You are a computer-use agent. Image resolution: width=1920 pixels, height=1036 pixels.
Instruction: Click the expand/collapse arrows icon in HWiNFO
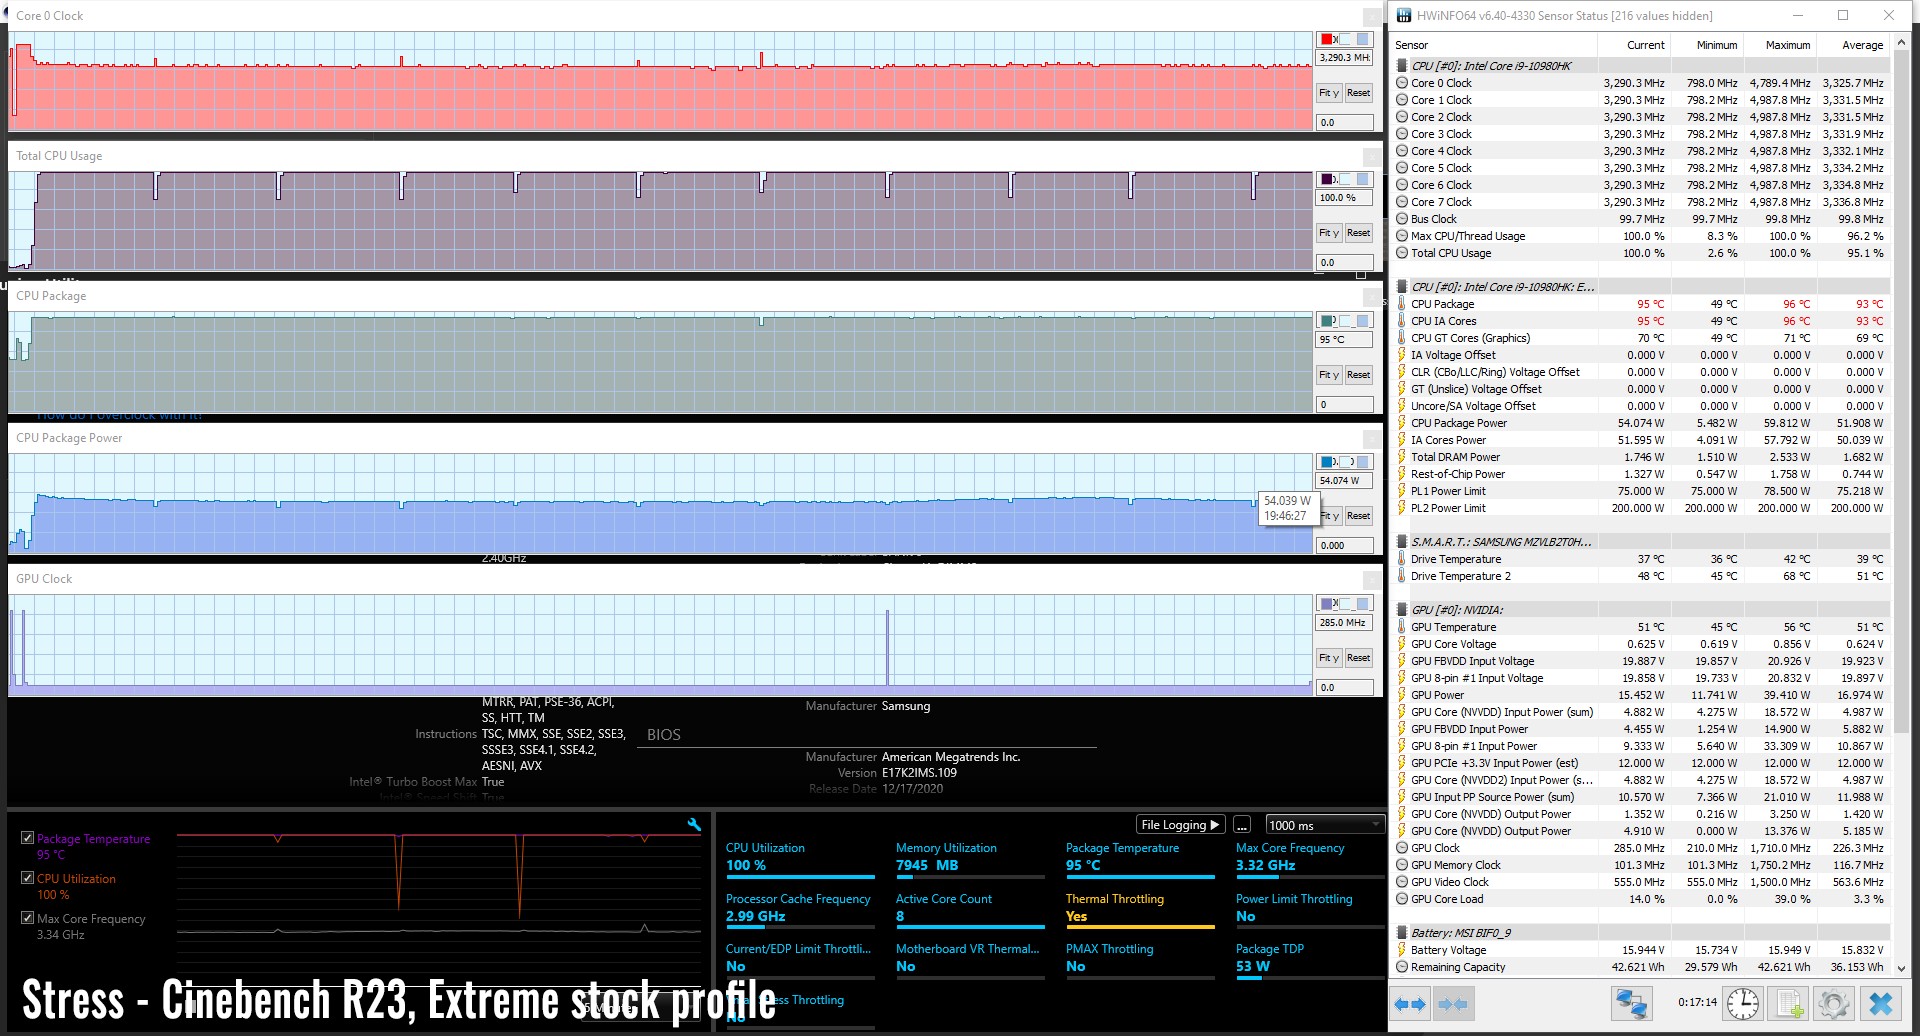click(1410, 1004)
